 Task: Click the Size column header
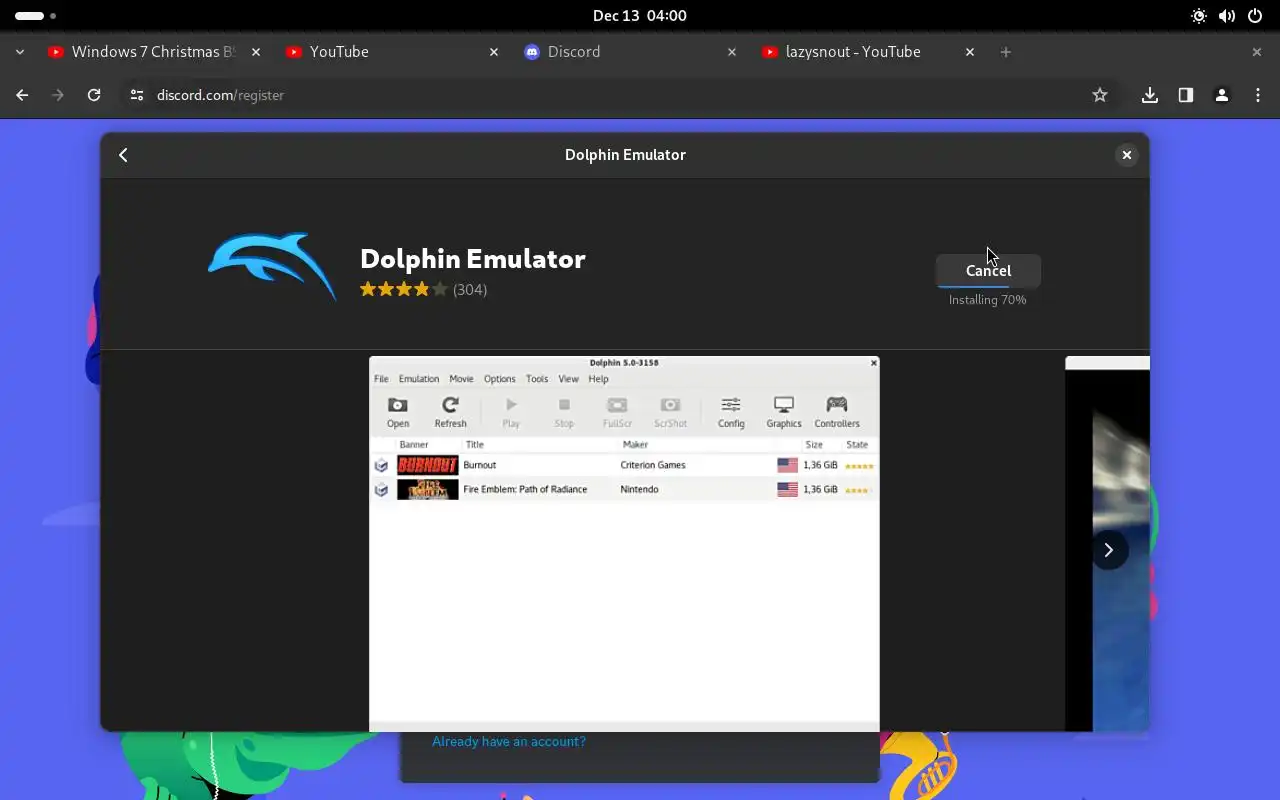(x=814, y=445)
